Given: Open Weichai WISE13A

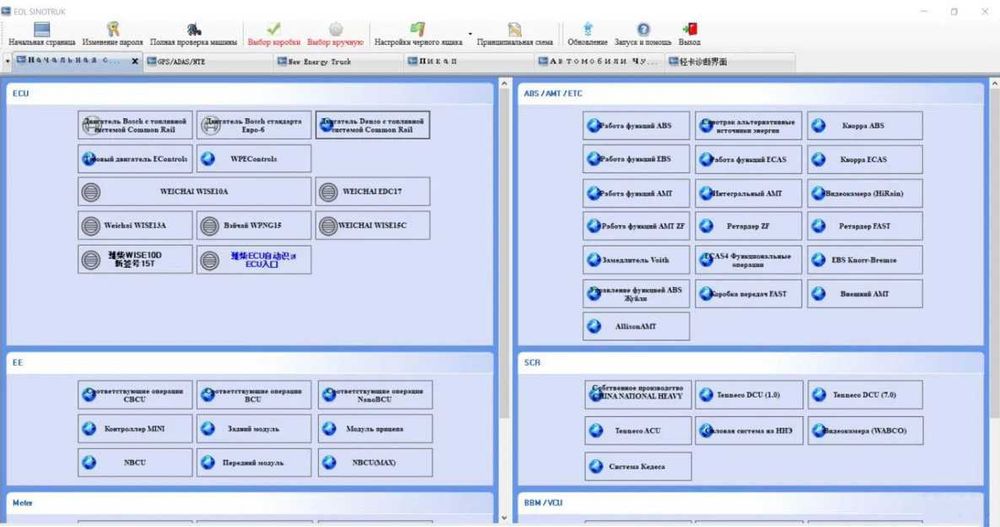Looking at the screenshot, I should 135,225.
